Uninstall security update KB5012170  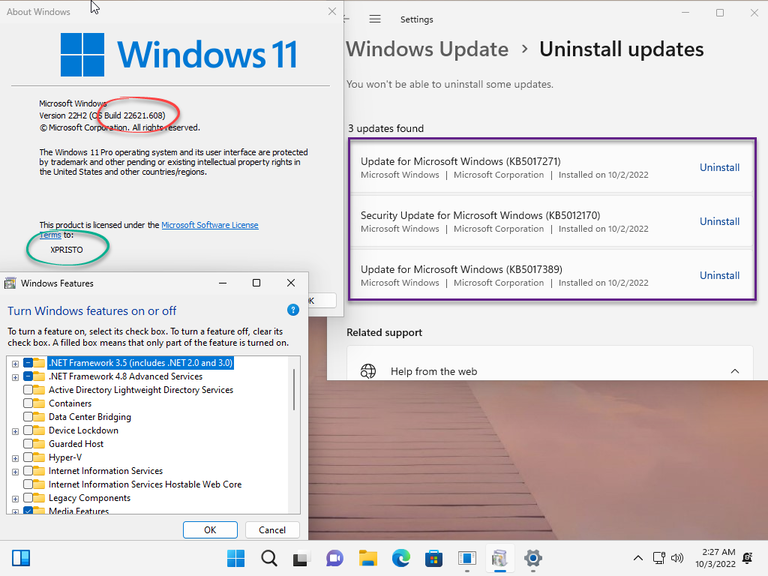coord(720,221)
